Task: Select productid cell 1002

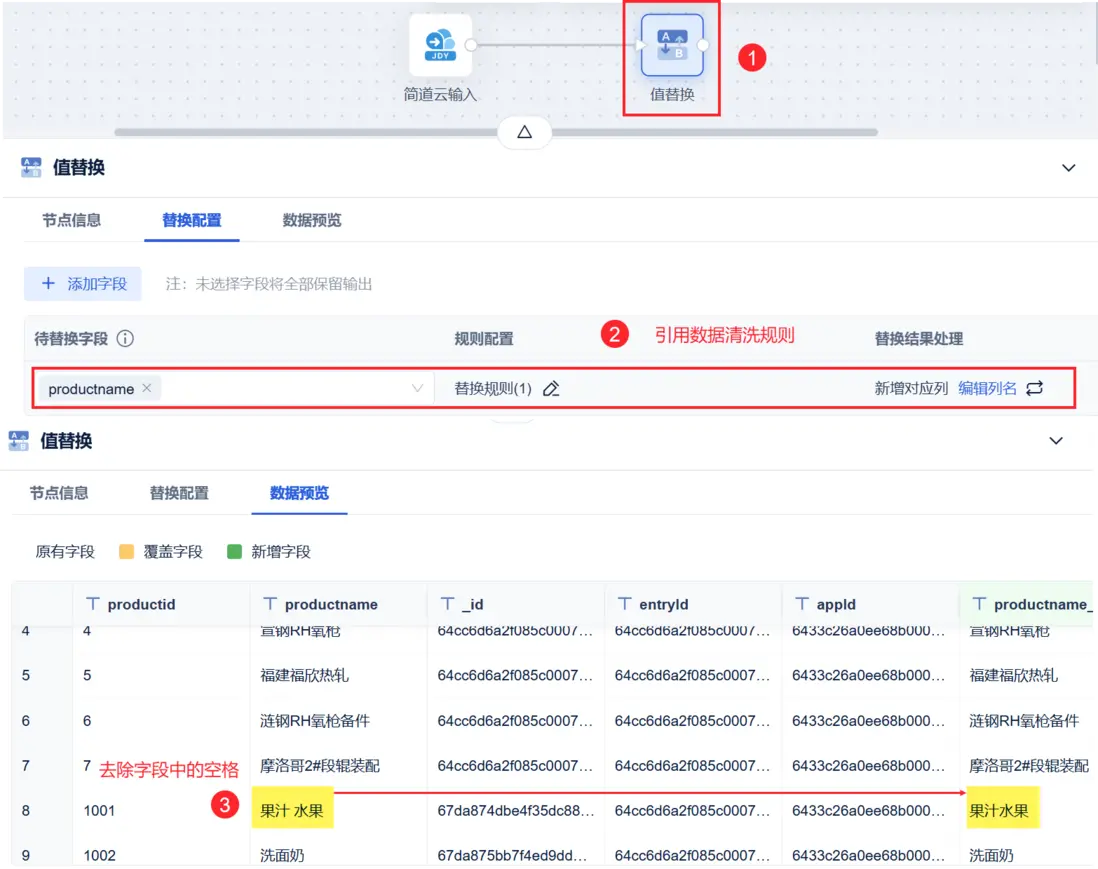Action: click(99, 855)
